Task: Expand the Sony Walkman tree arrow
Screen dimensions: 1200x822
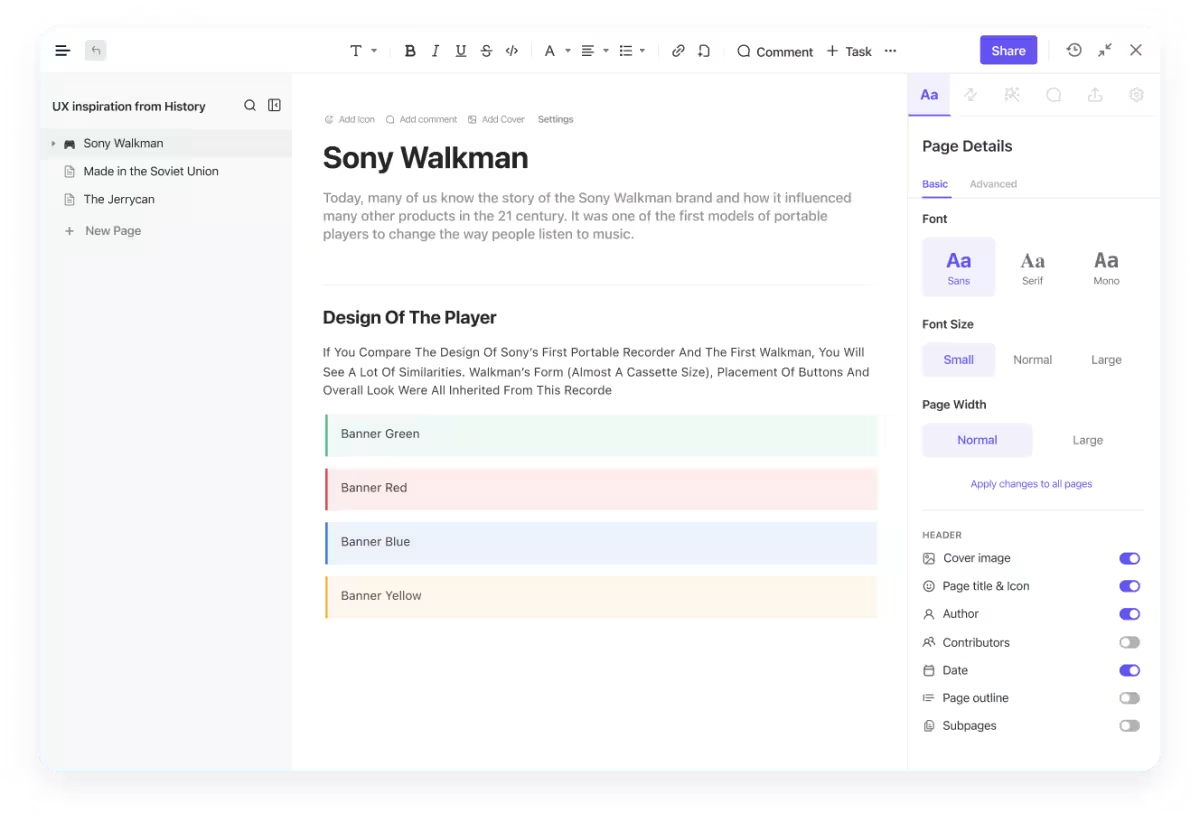Action: pyautogui.click(x=53, y=144)
